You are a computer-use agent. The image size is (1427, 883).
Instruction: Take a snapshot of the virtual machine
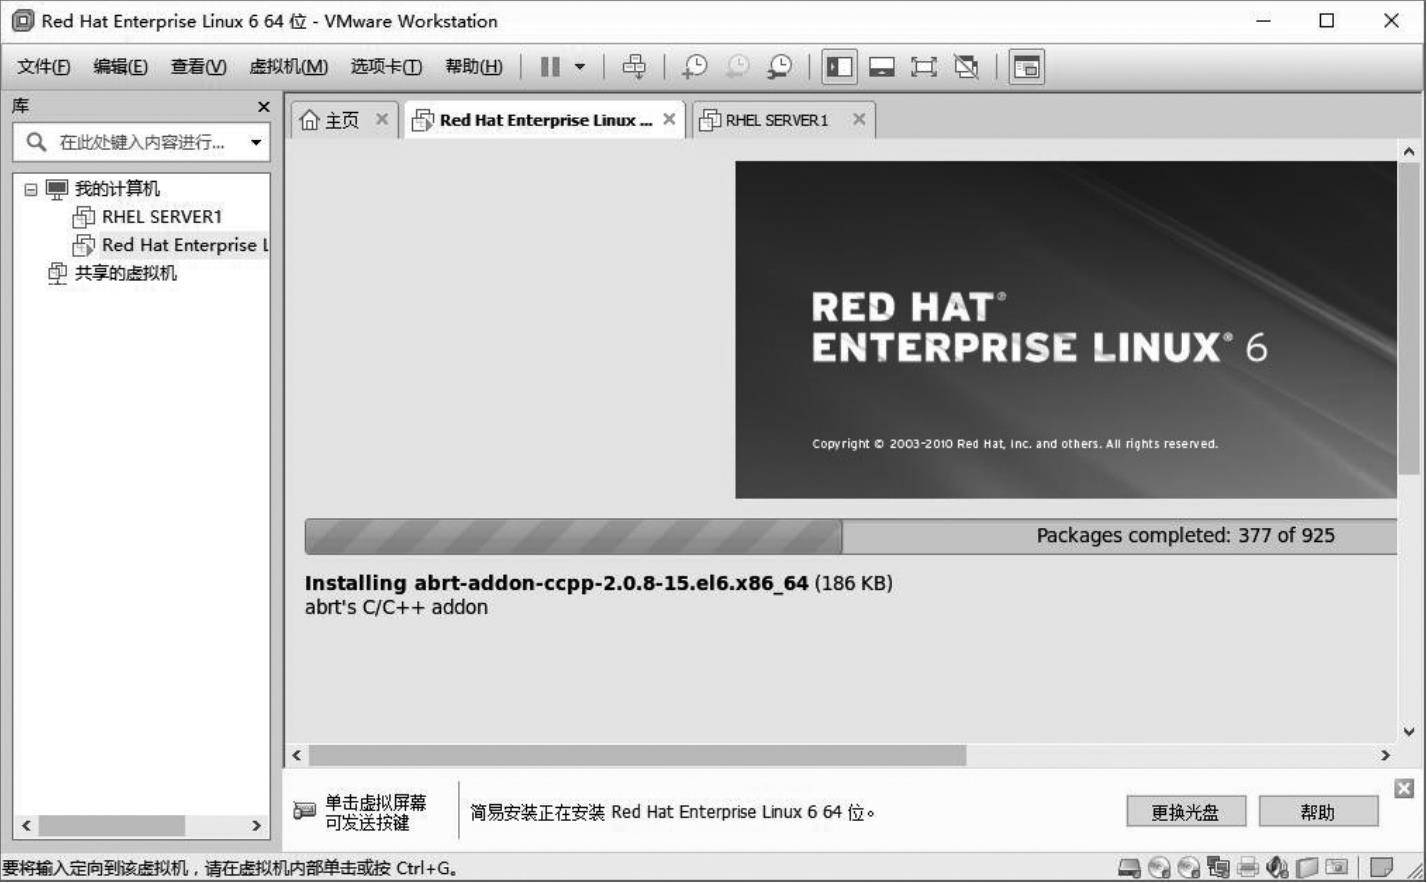tap(694, 67)
